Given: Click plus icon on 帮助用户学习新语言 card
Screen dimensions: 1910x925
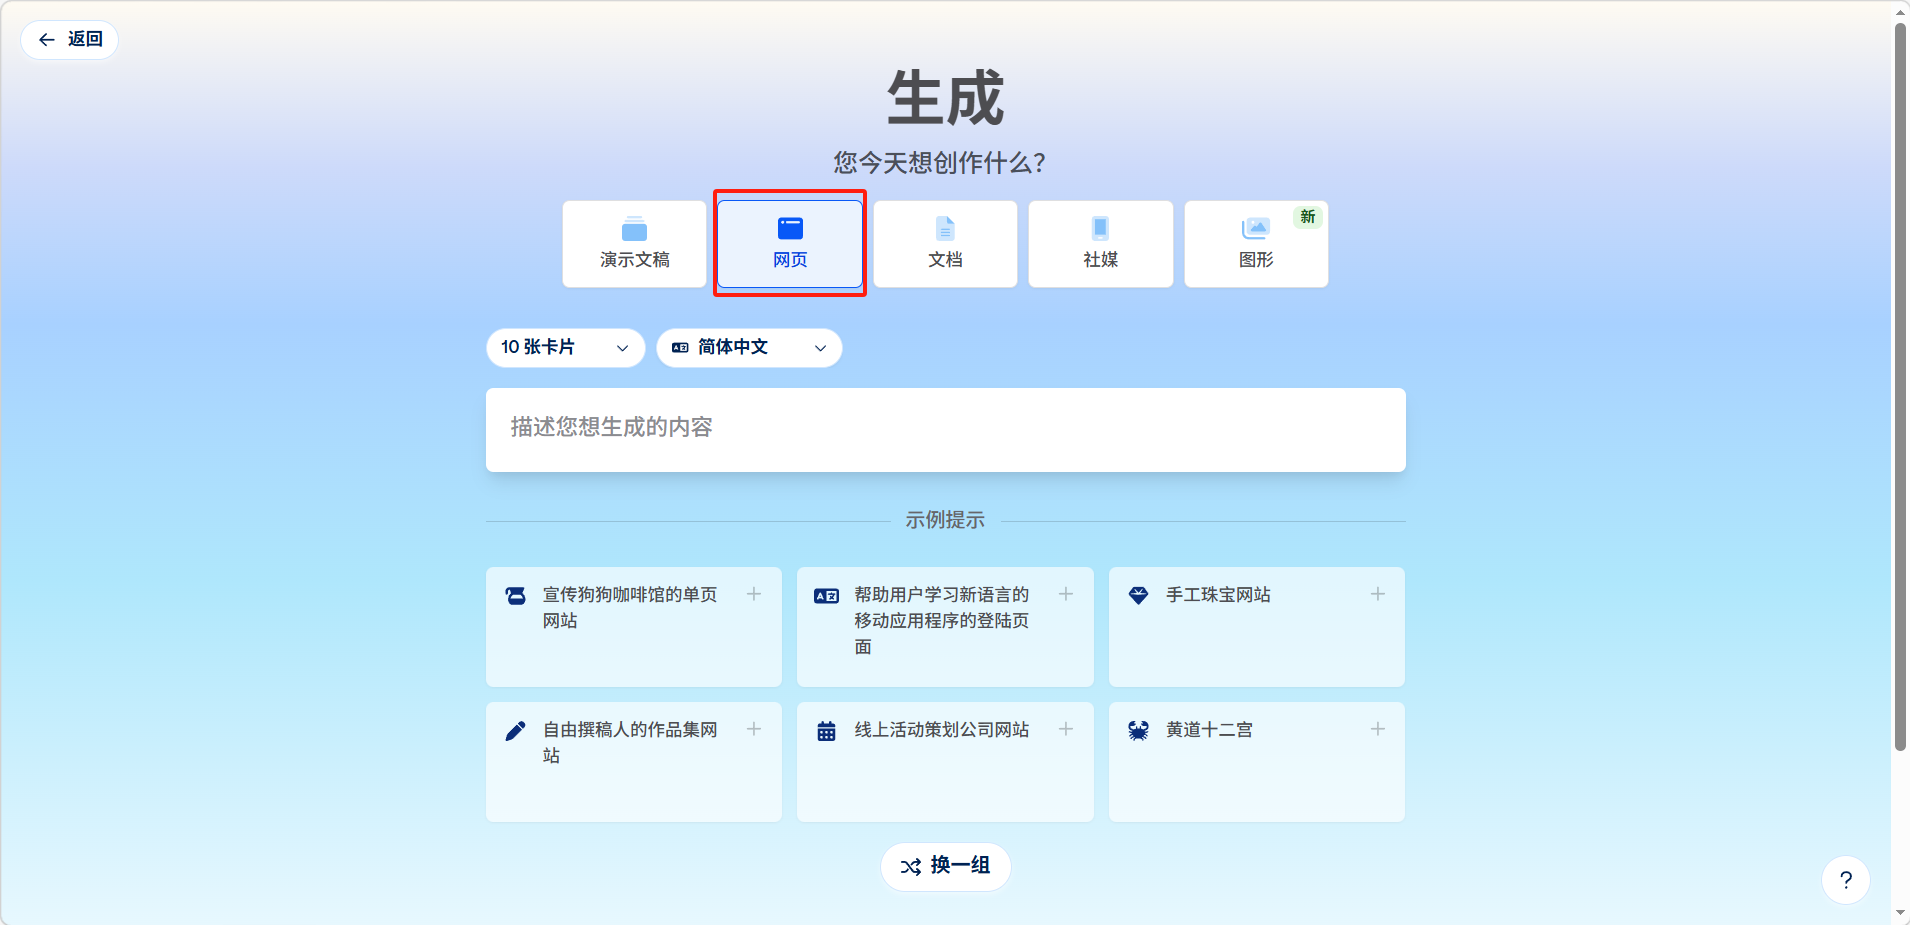Looking at the screenshot, I should click(1066, 594).
